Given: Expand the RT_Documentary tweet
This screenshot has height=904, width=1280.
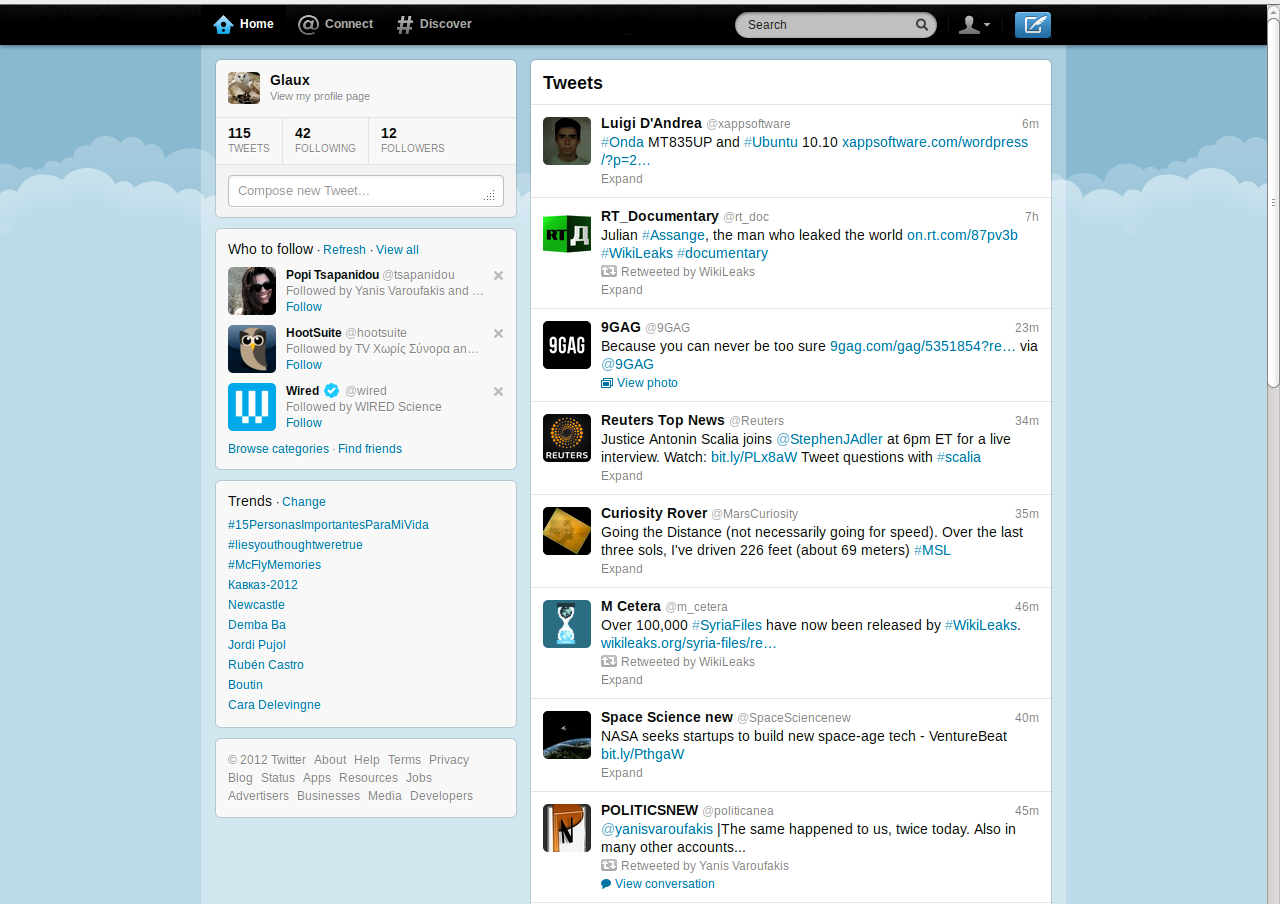Looking at the screenshot, I should pyautogui.click(x=622, y=290).
